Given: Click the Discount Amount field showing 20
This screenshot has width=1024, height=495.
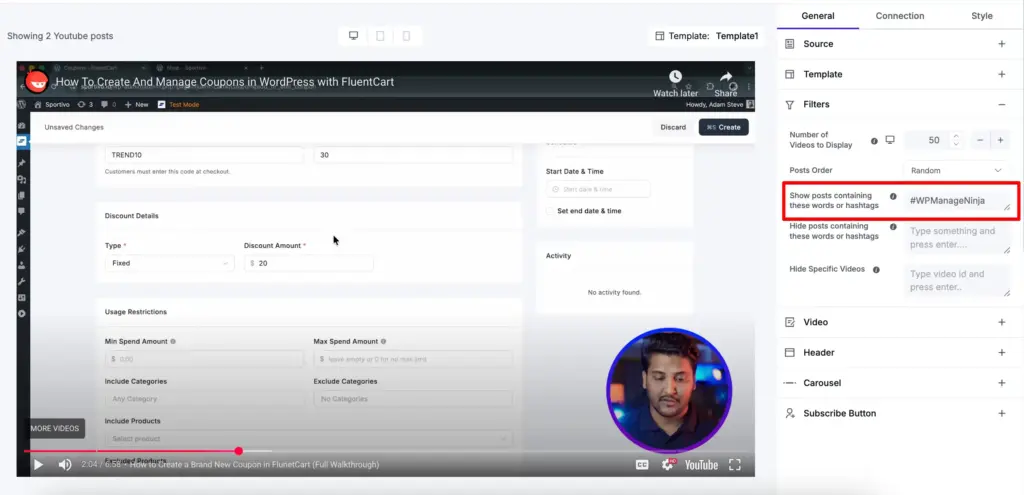Looking at the screenshot, I should click(308, 263).
